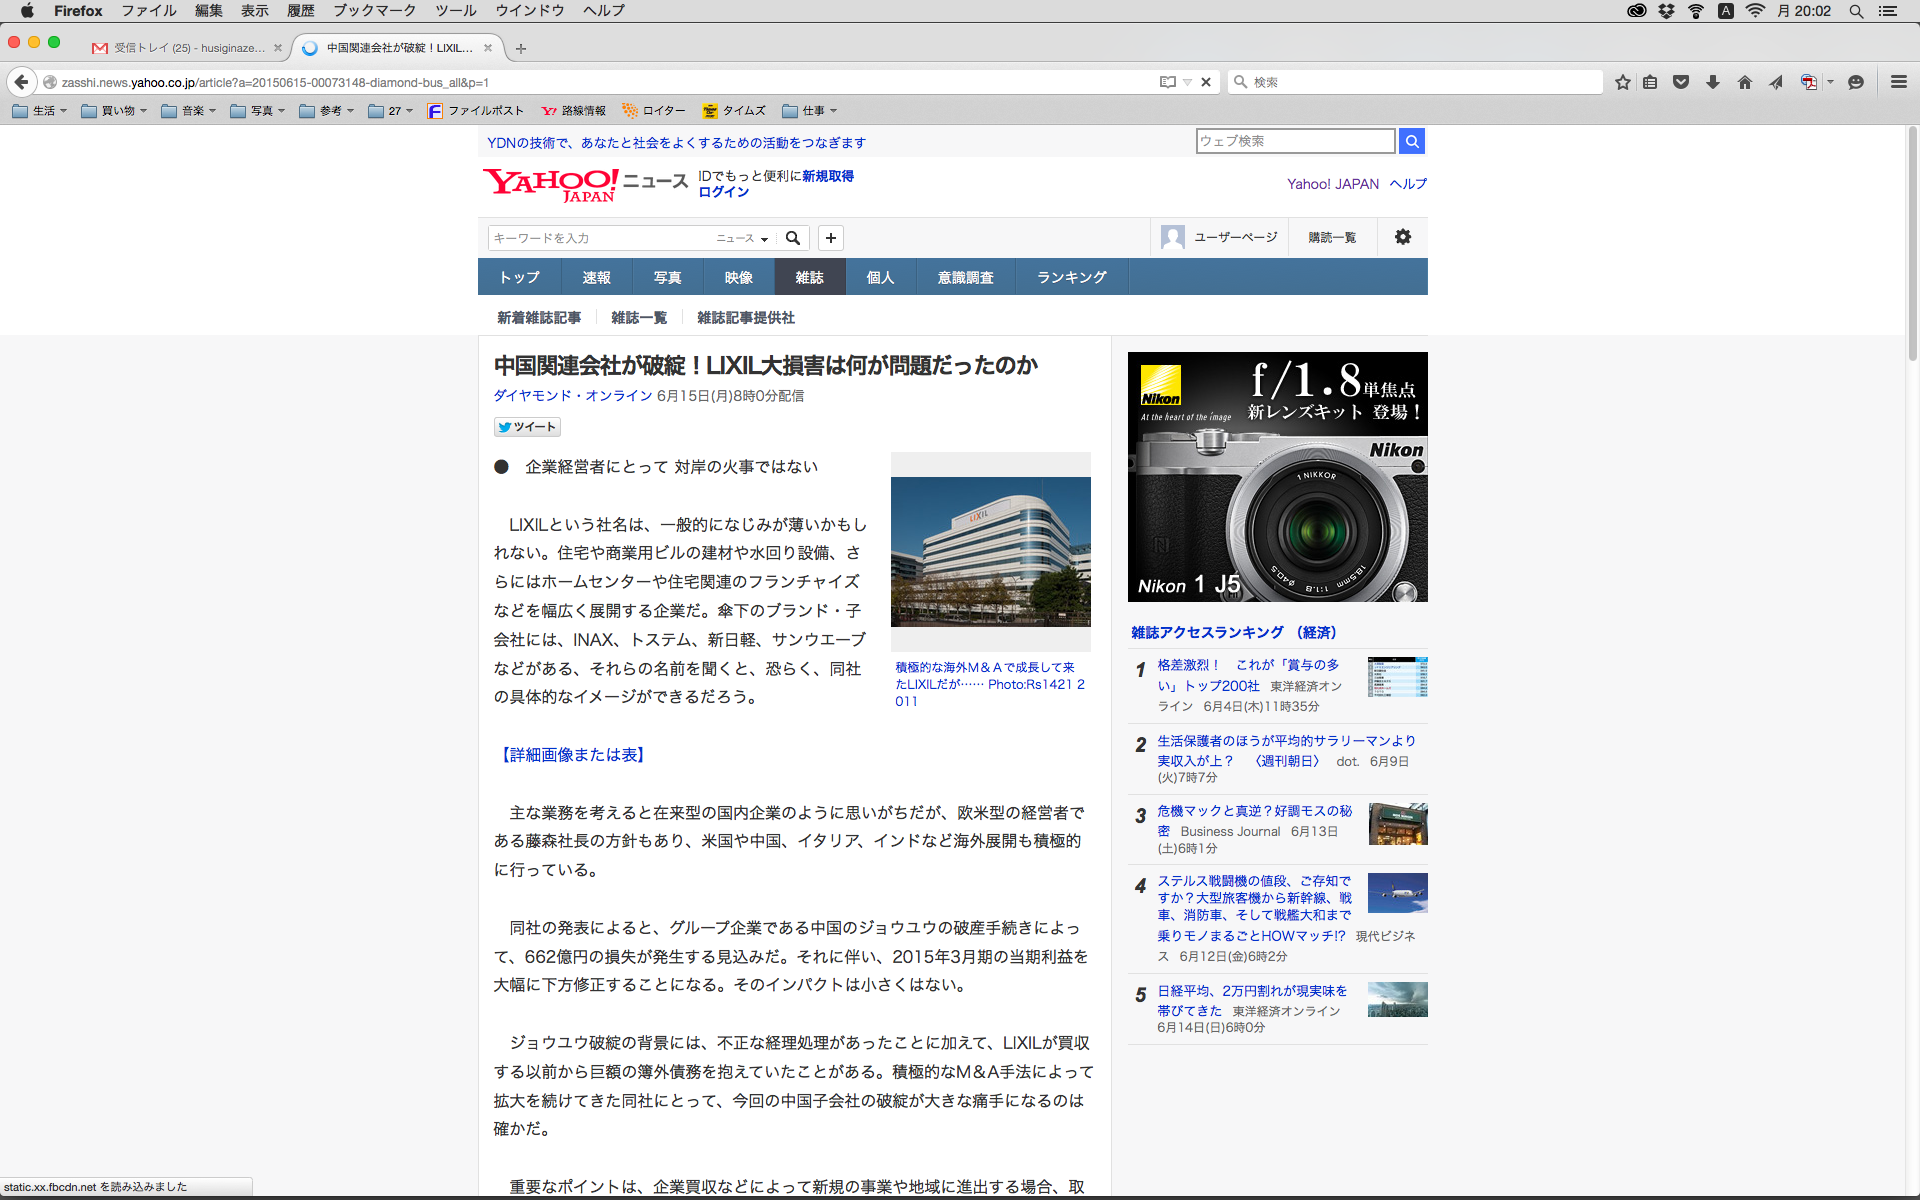Toggle reader view in the address bar
This screenshot has width=1920, height=1200.
tap(1168, 82)
